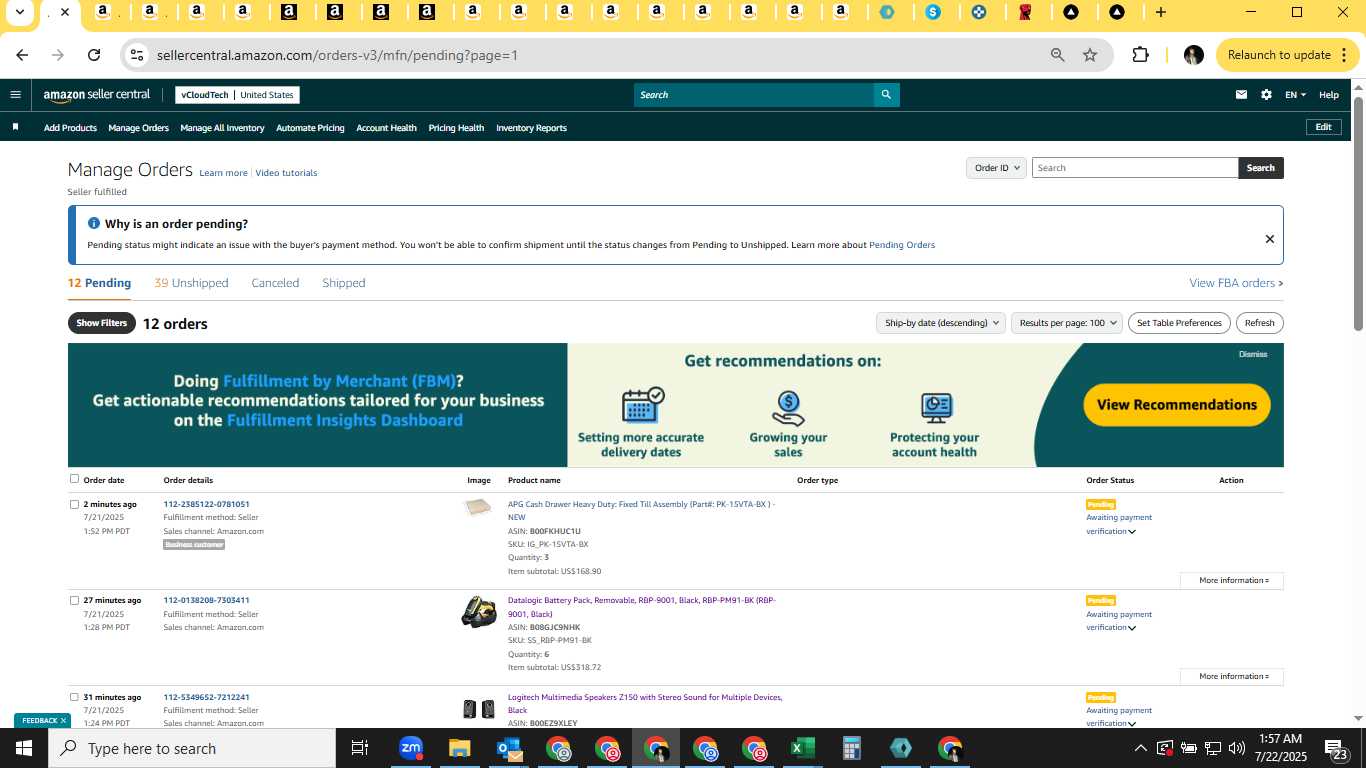Click the Refresh orders button
1366x768 pixels.
[1259, 323]
